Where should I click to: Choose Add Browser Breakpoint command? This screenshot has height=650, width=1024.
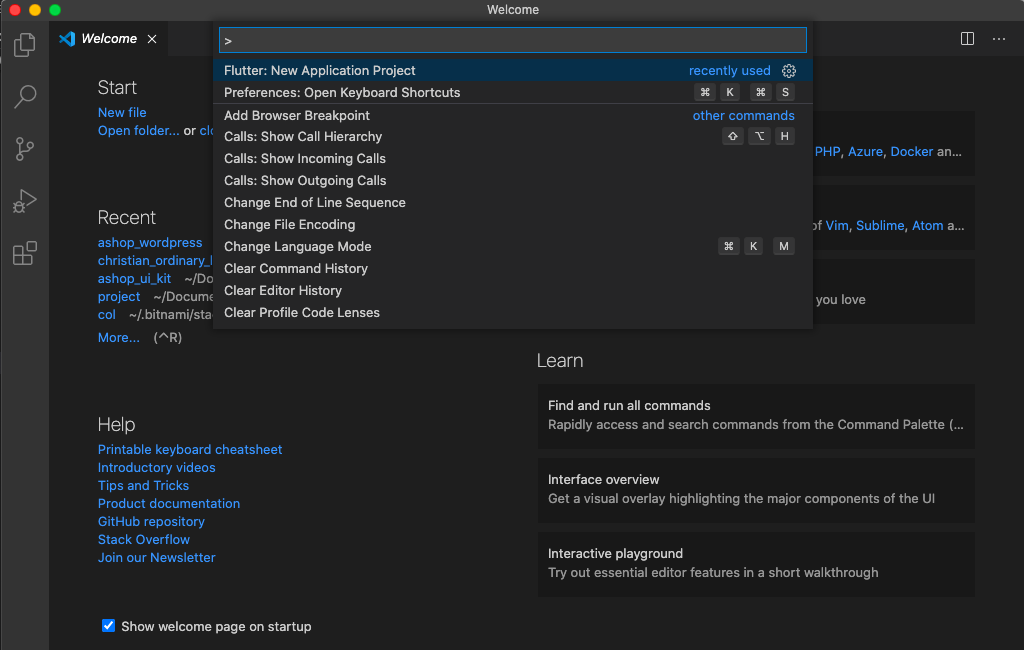513,115
